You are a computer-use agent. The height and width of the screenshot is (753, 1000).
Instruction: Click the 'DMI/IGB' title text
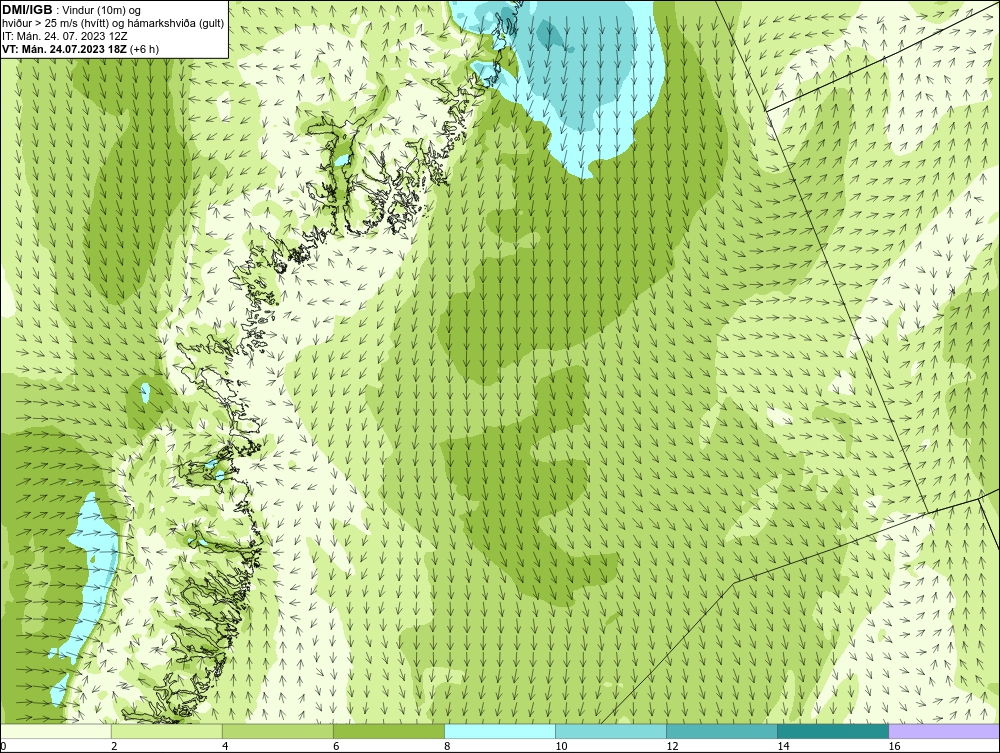click(x=27, y=10)
